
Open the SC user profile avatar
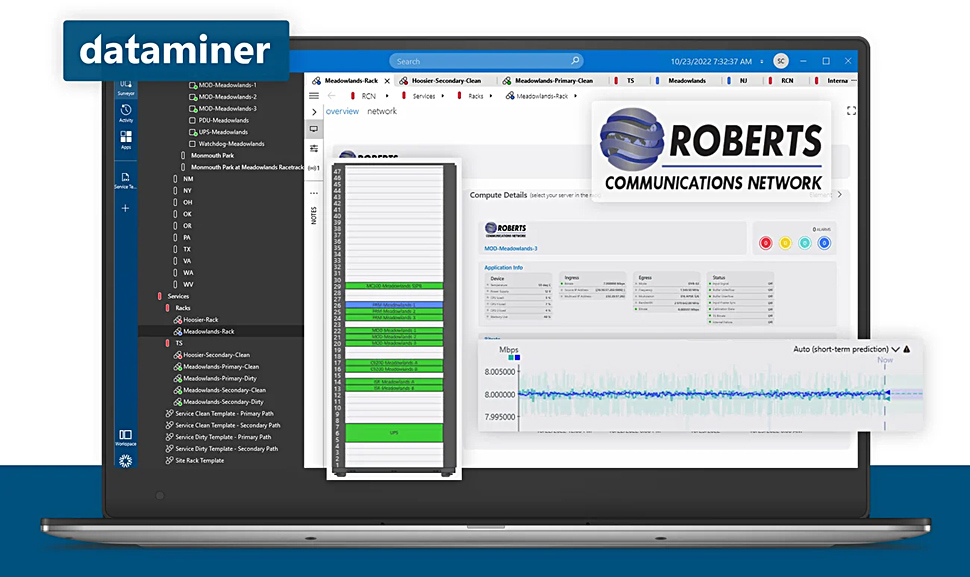click(x=780, y=61)
